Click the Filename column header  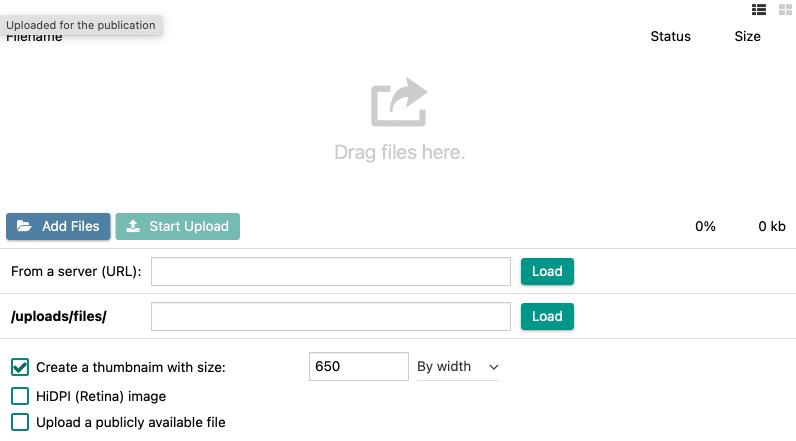coord(34,38)
